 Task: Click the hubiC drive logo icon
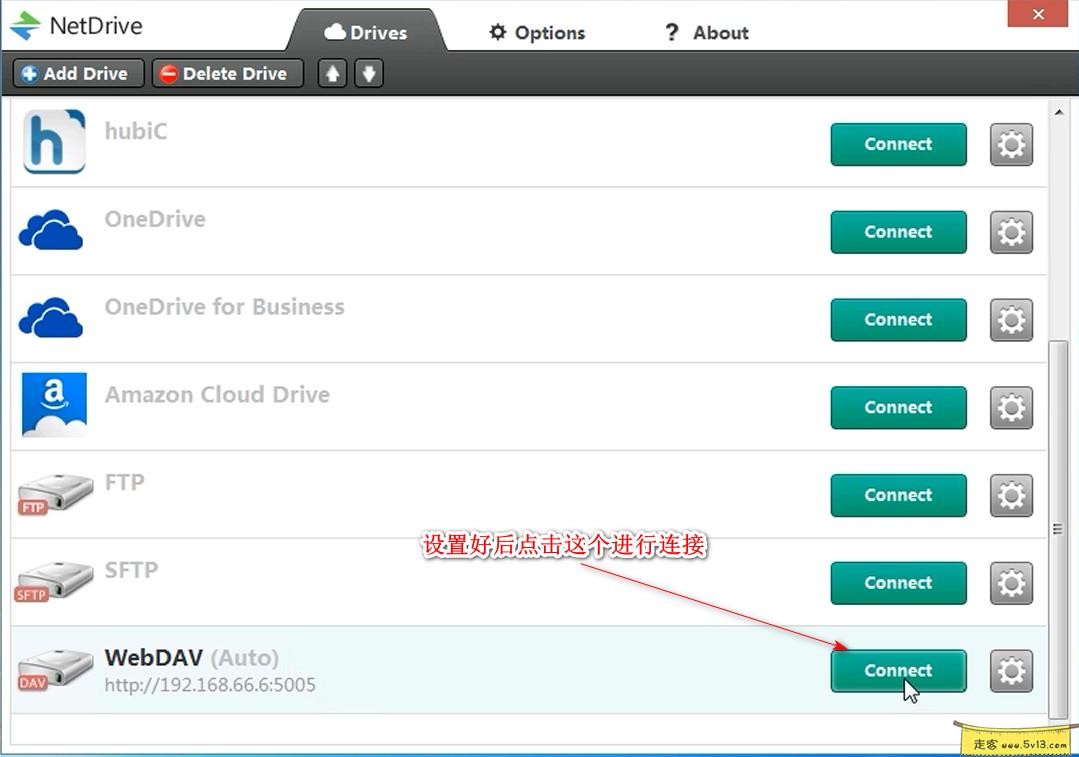(x=54, y=142)
